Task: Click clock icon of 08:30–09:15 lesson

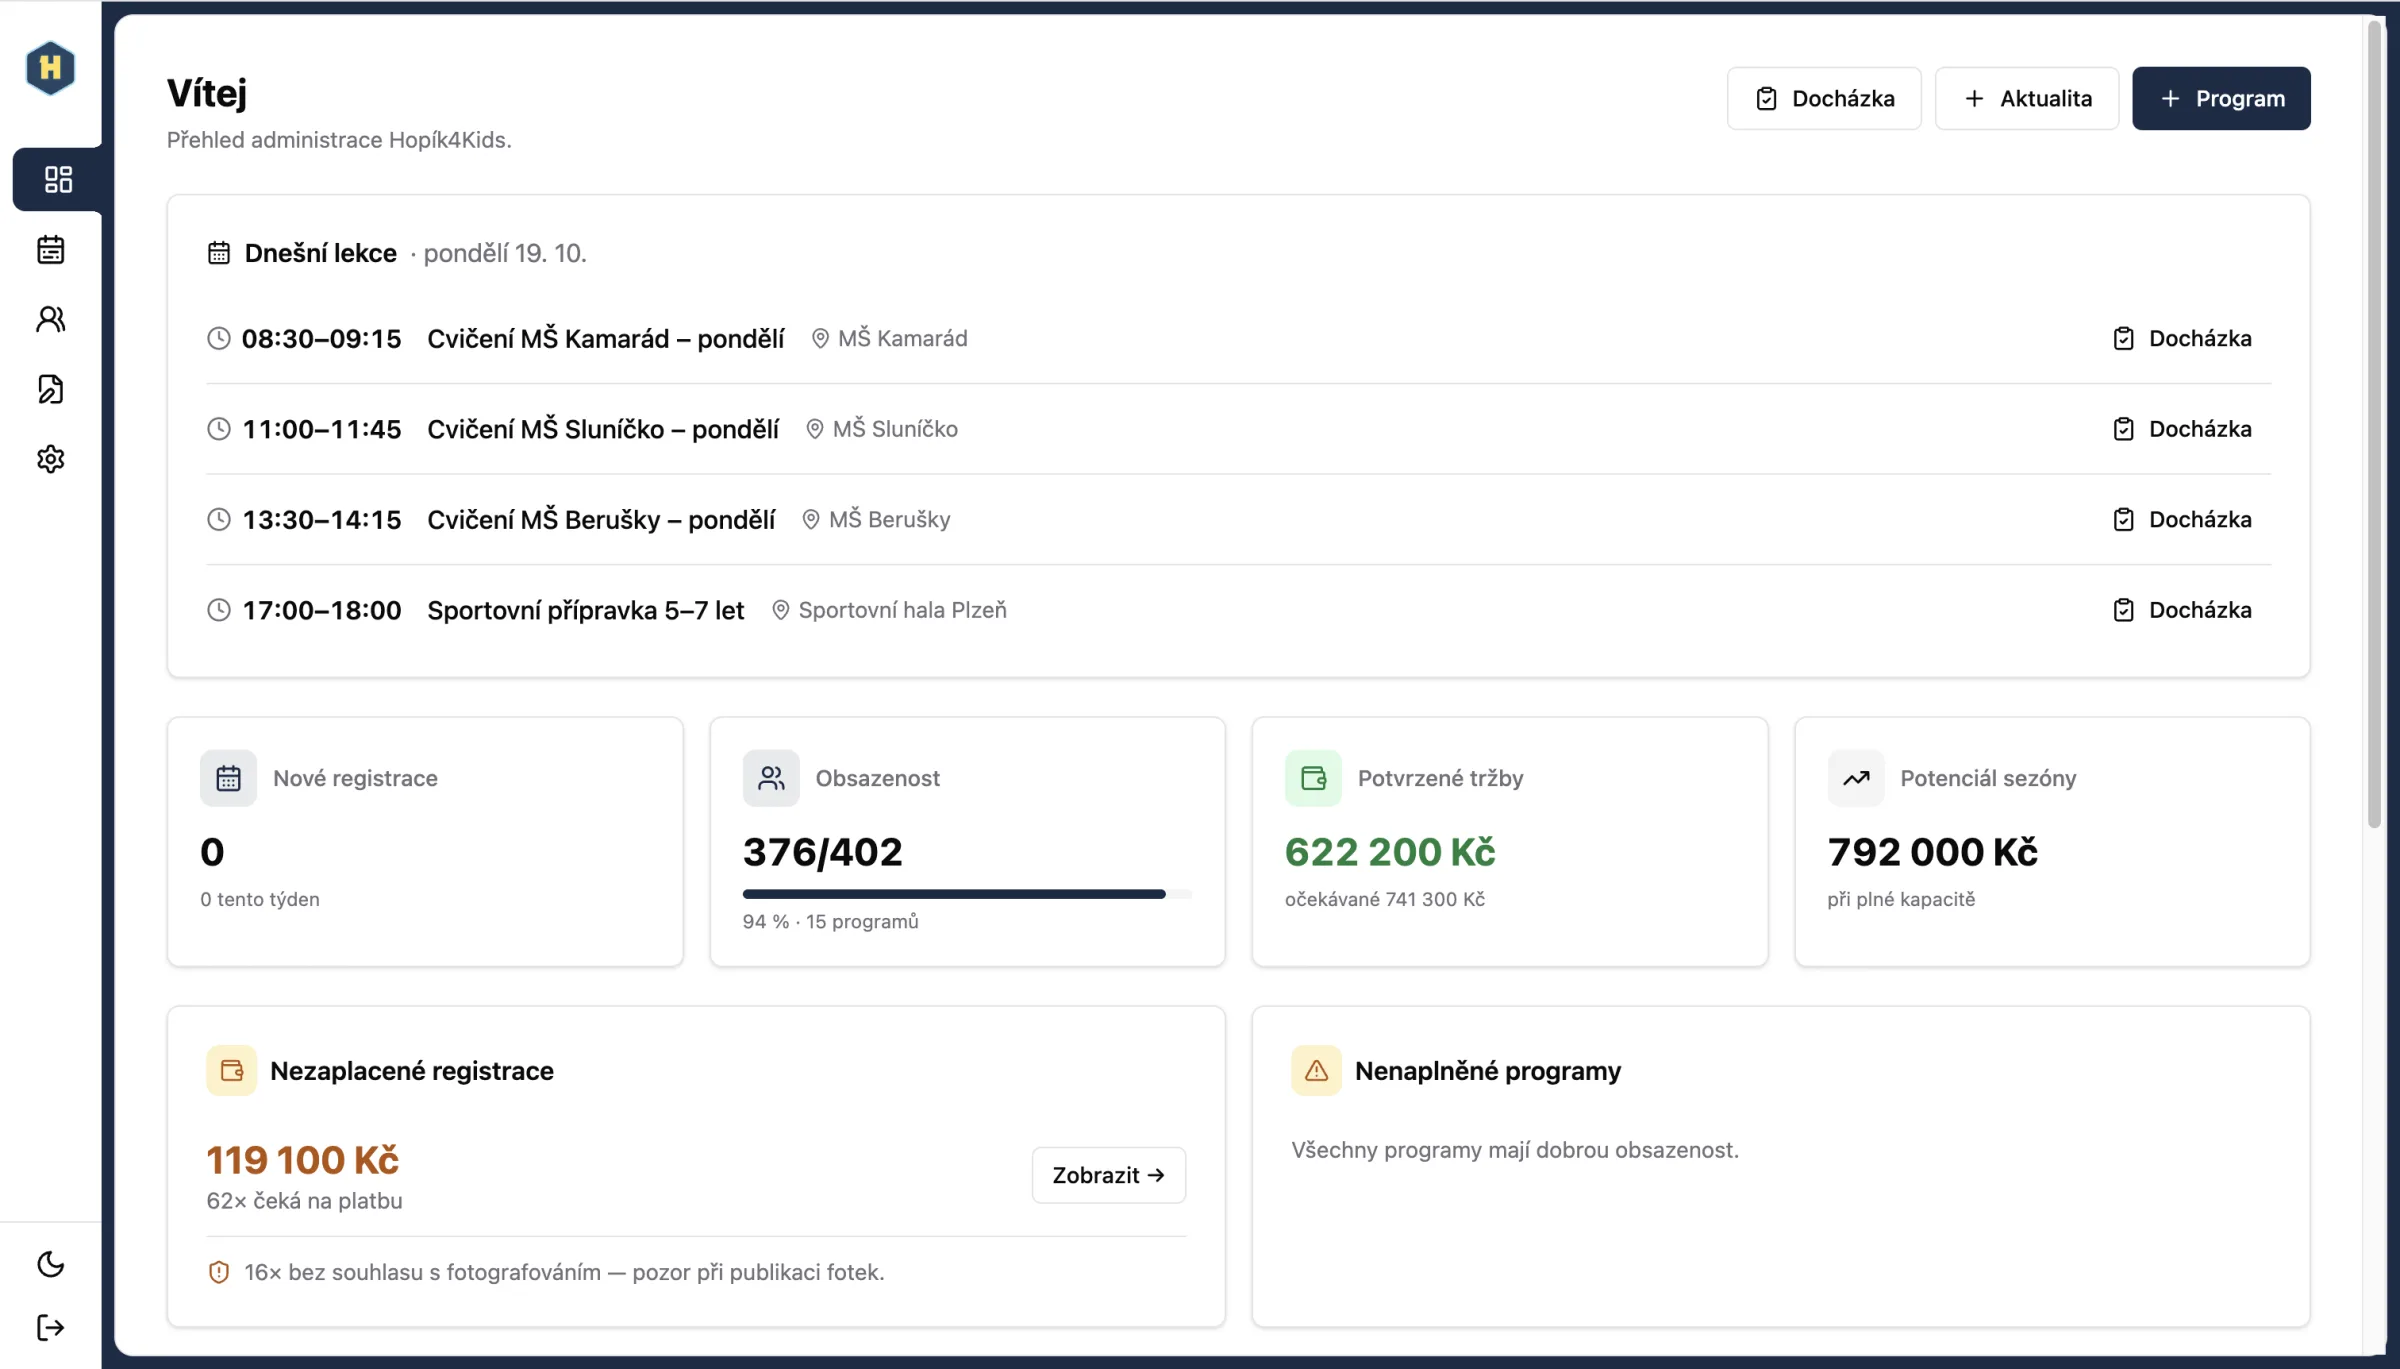Action: (x=219, y=338)
